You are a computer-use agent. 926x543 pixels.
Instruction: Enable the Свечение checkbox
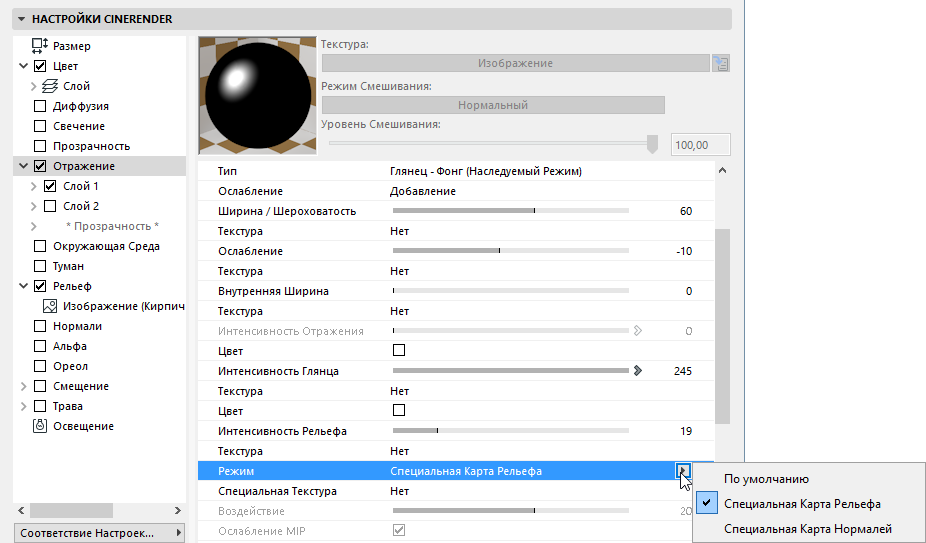tap(40, 126)
